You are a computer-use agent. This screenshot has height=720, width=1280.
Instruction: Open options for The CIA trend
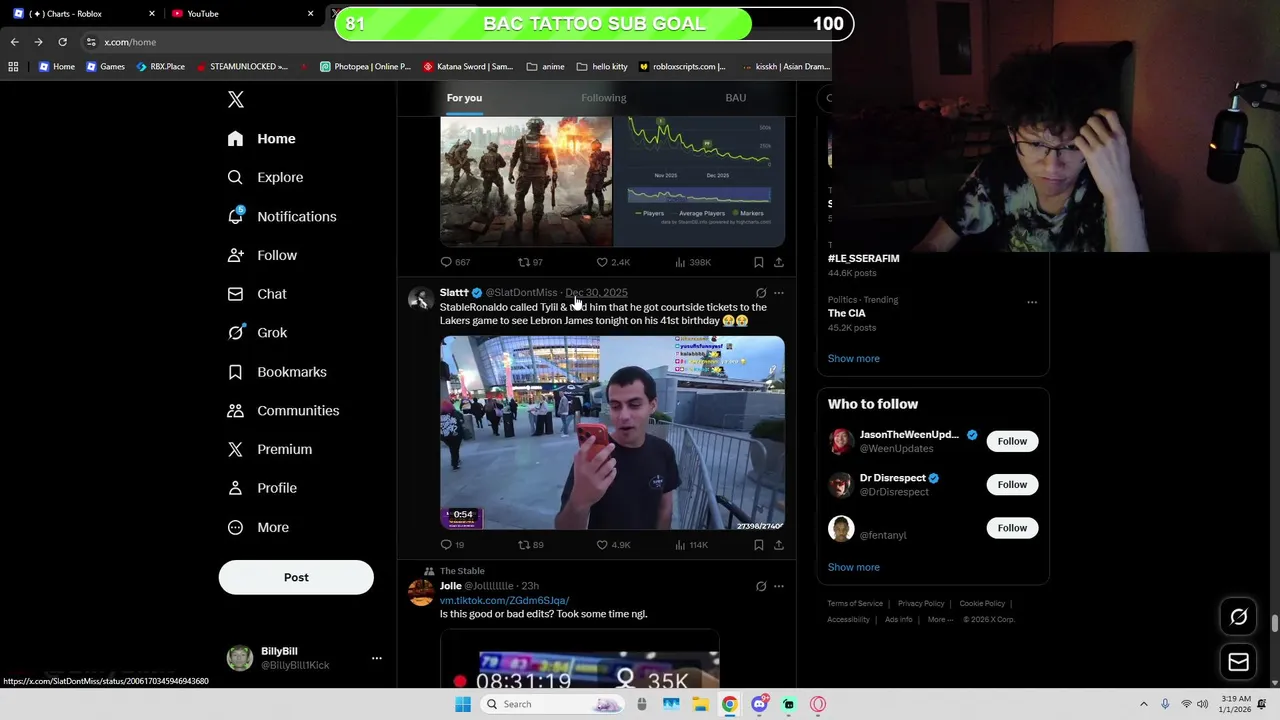1032,302
